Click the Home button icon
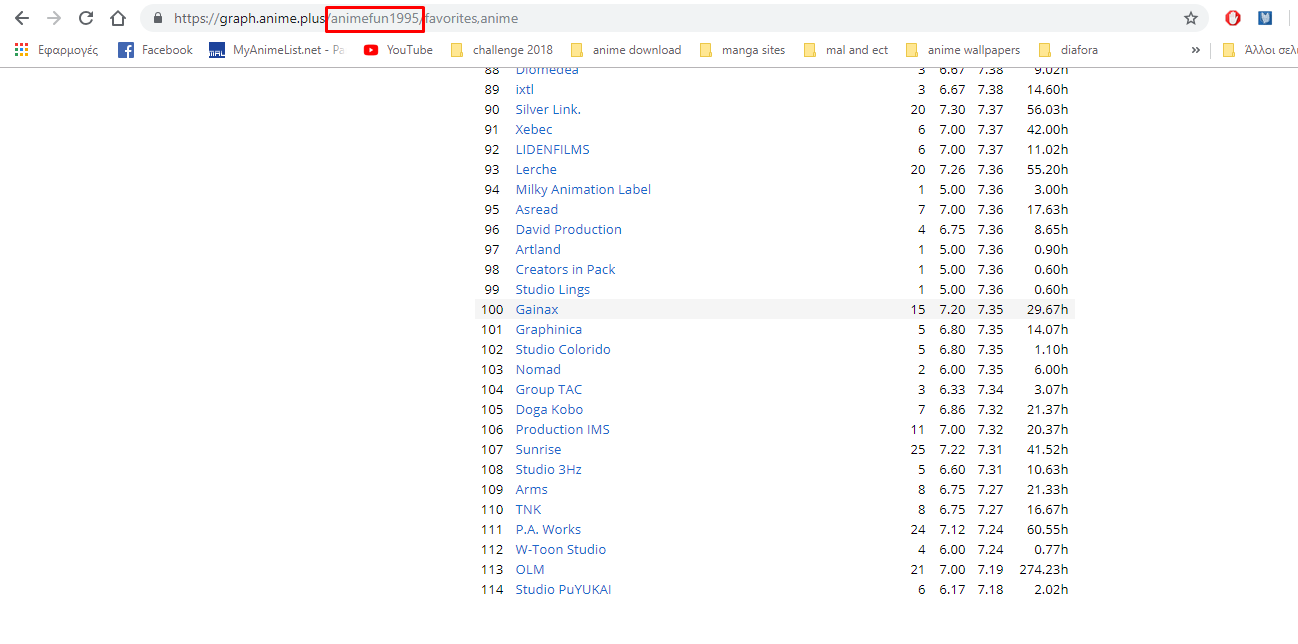The height and width of the screenshot is (644, 1298). pyautogui.click(x=118, y=18)
